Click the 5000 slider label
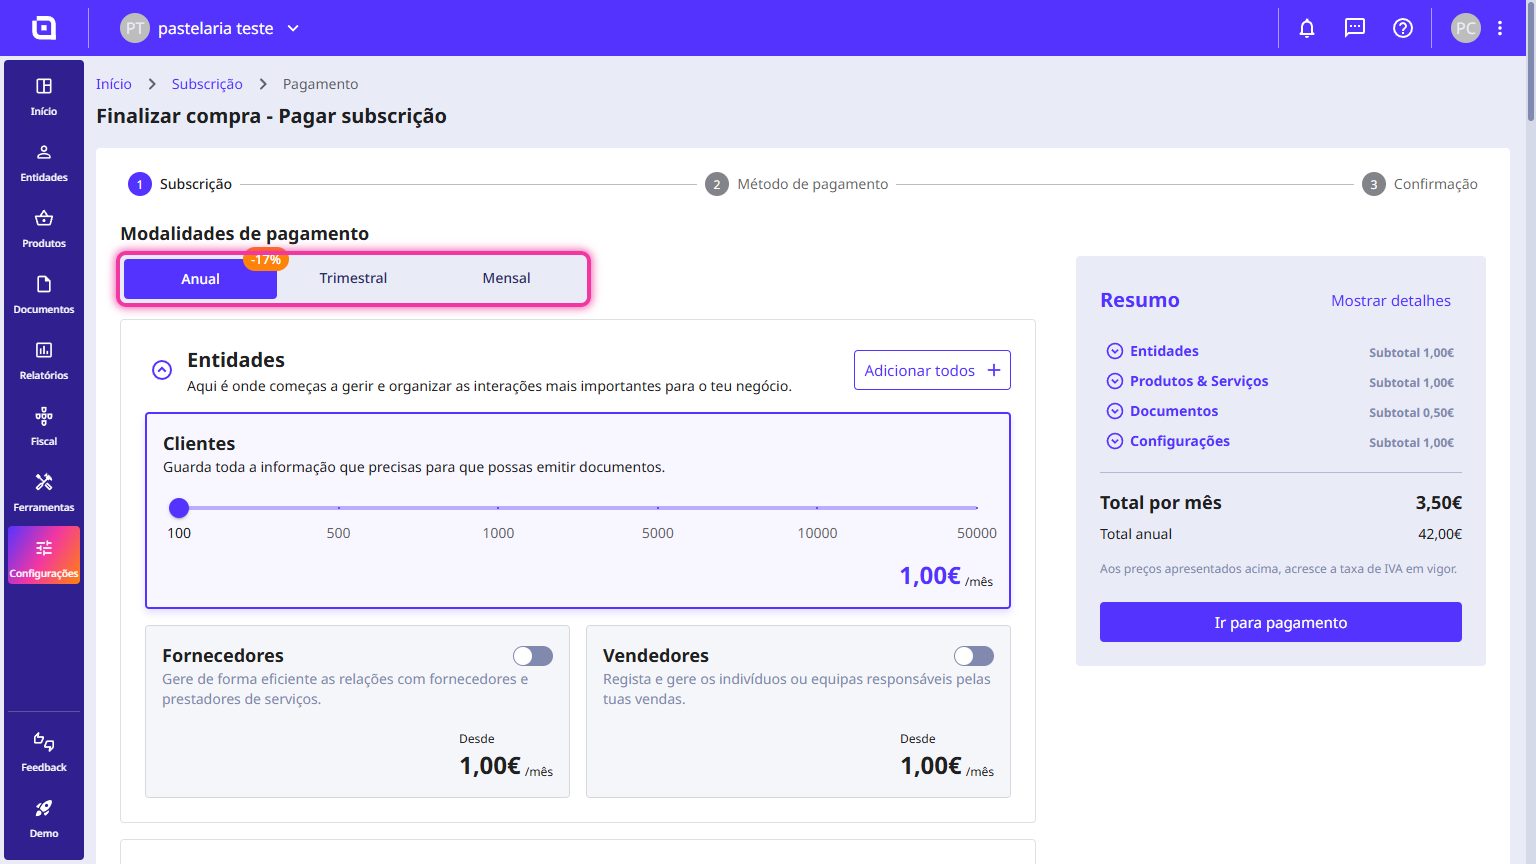 658,533
